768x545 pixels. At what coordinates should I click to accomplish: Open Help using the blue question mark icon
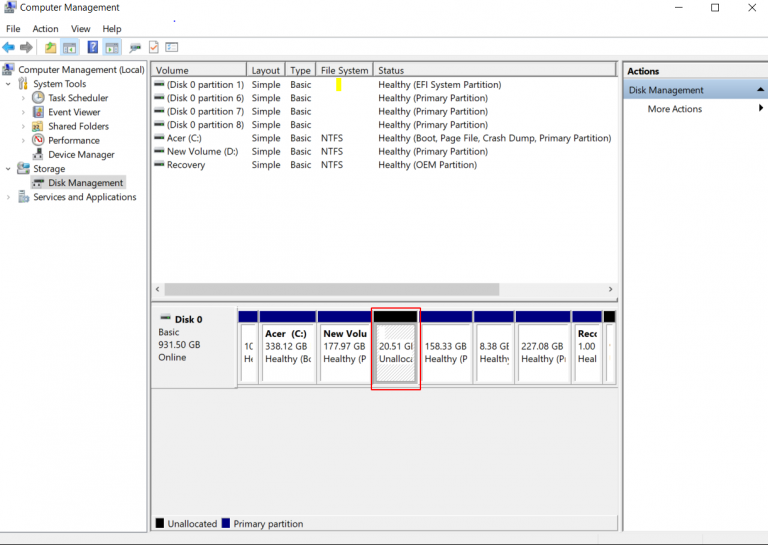[93, 47]
